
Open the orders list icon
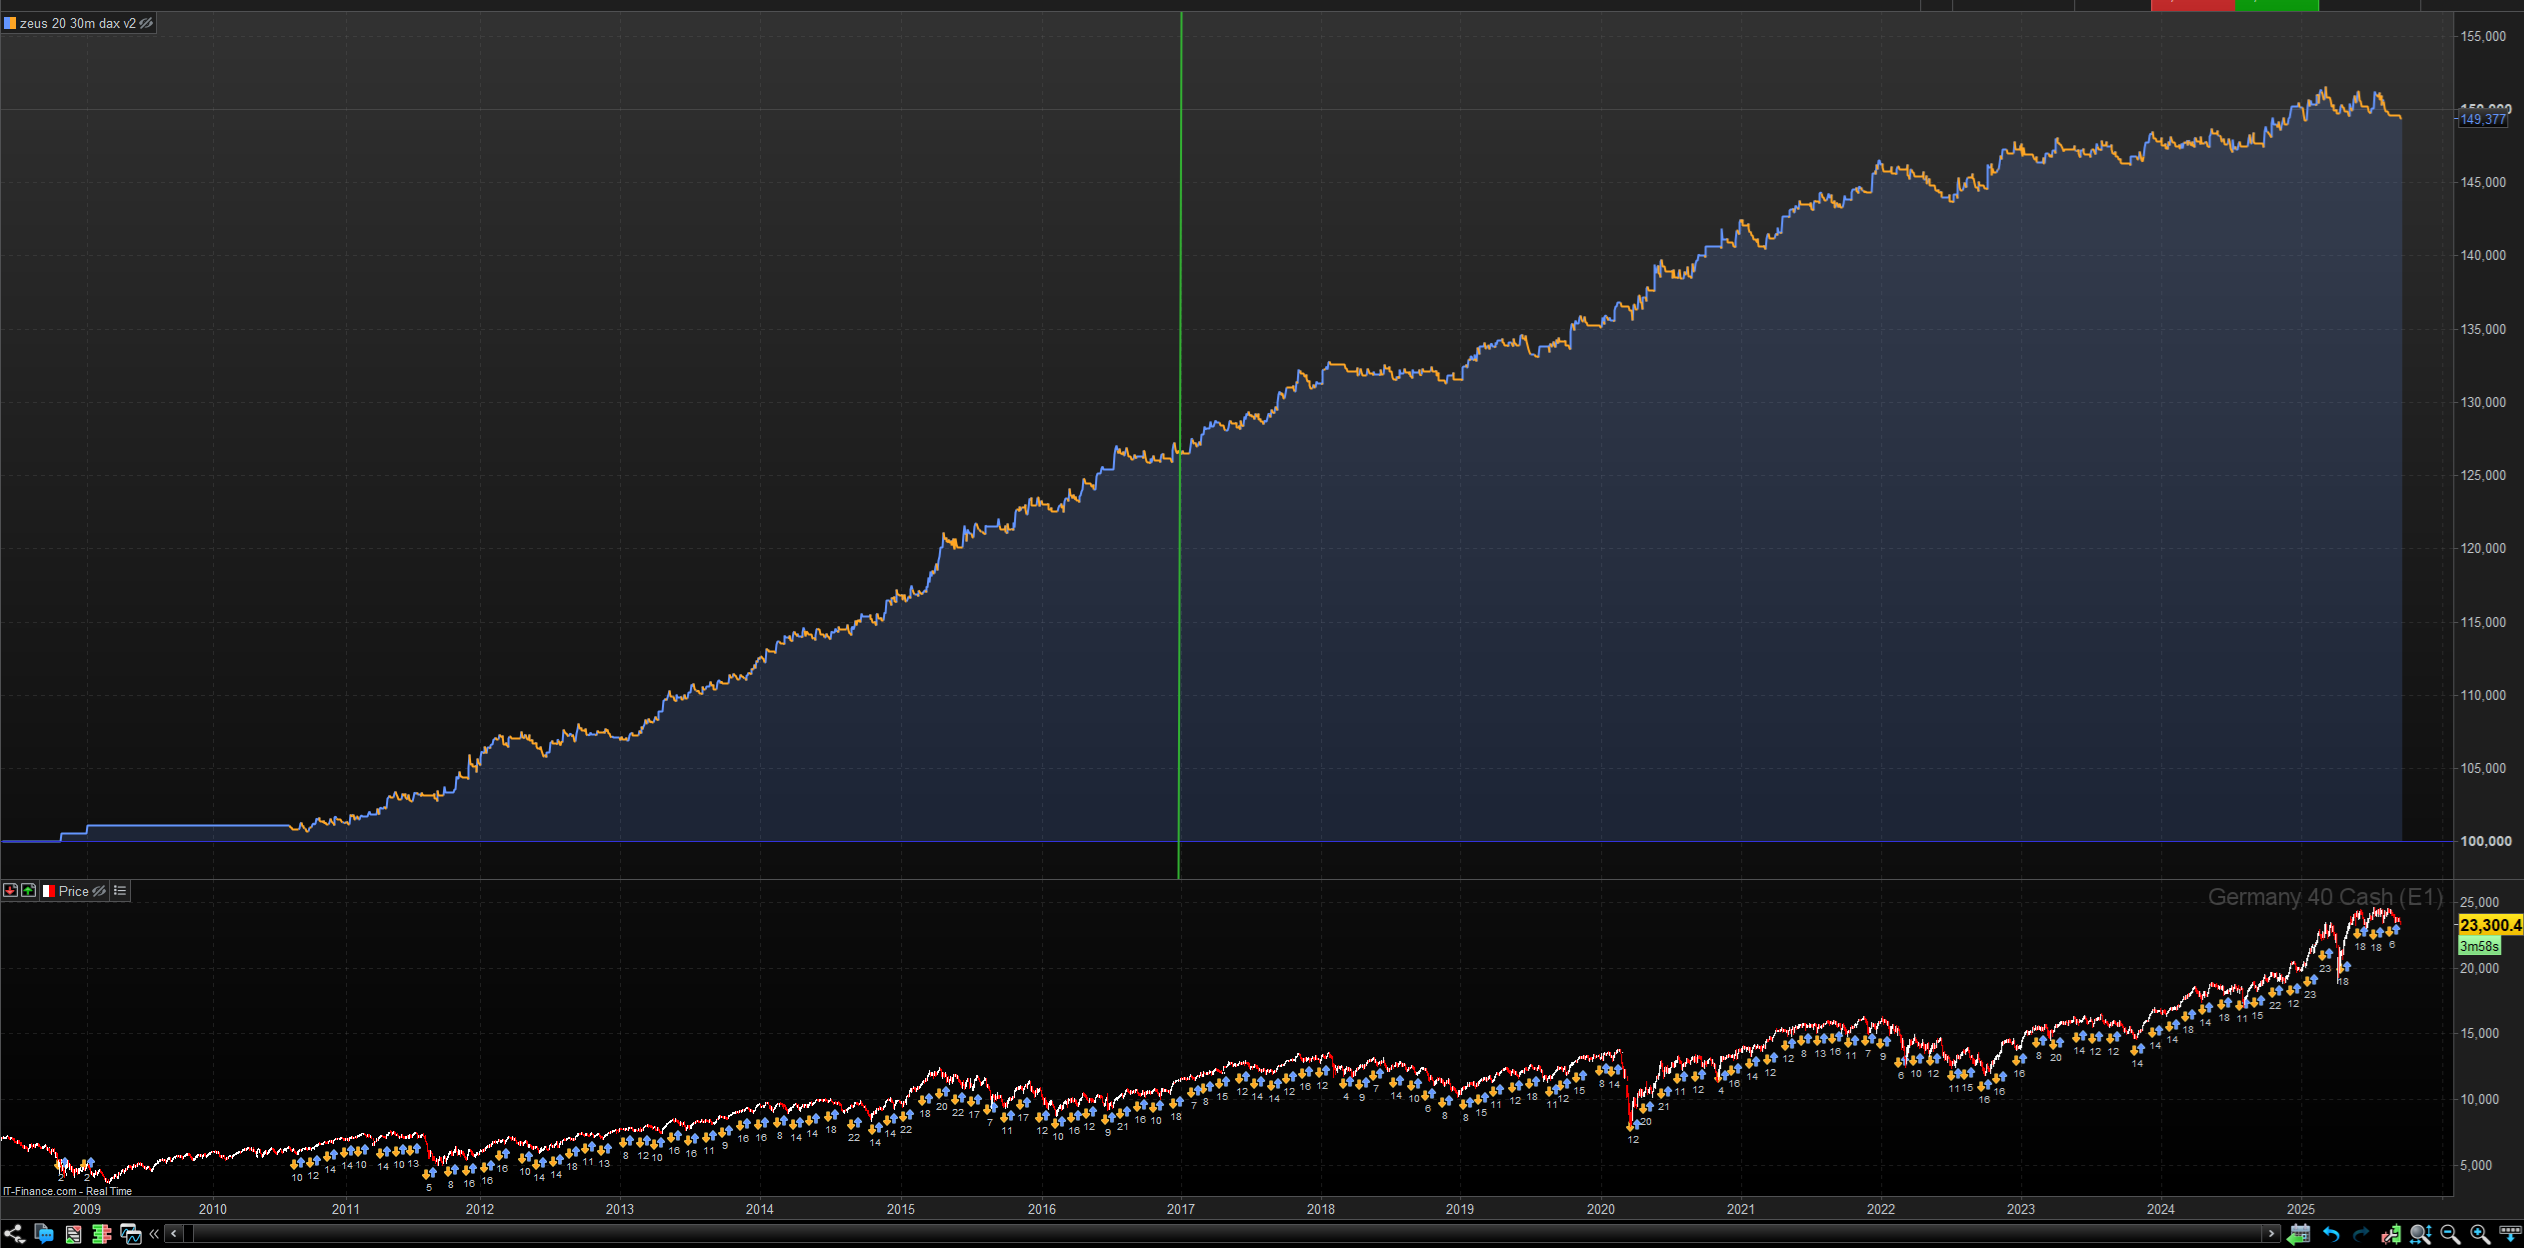pos(73,1234)
